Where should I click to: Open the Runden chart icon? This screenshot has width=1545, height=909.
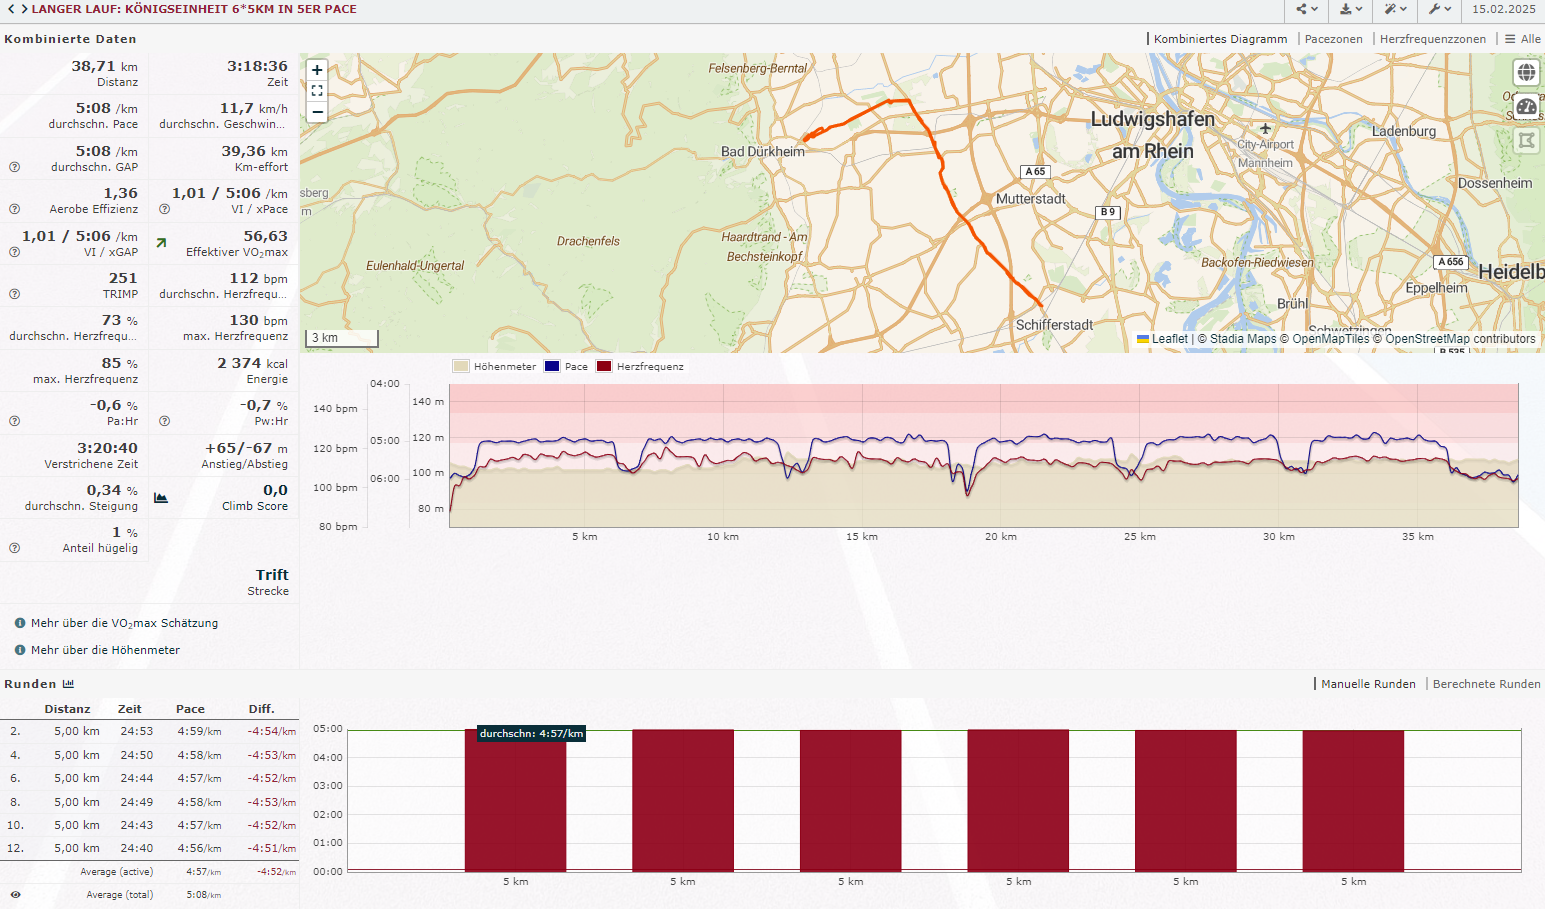pos(68,684)
